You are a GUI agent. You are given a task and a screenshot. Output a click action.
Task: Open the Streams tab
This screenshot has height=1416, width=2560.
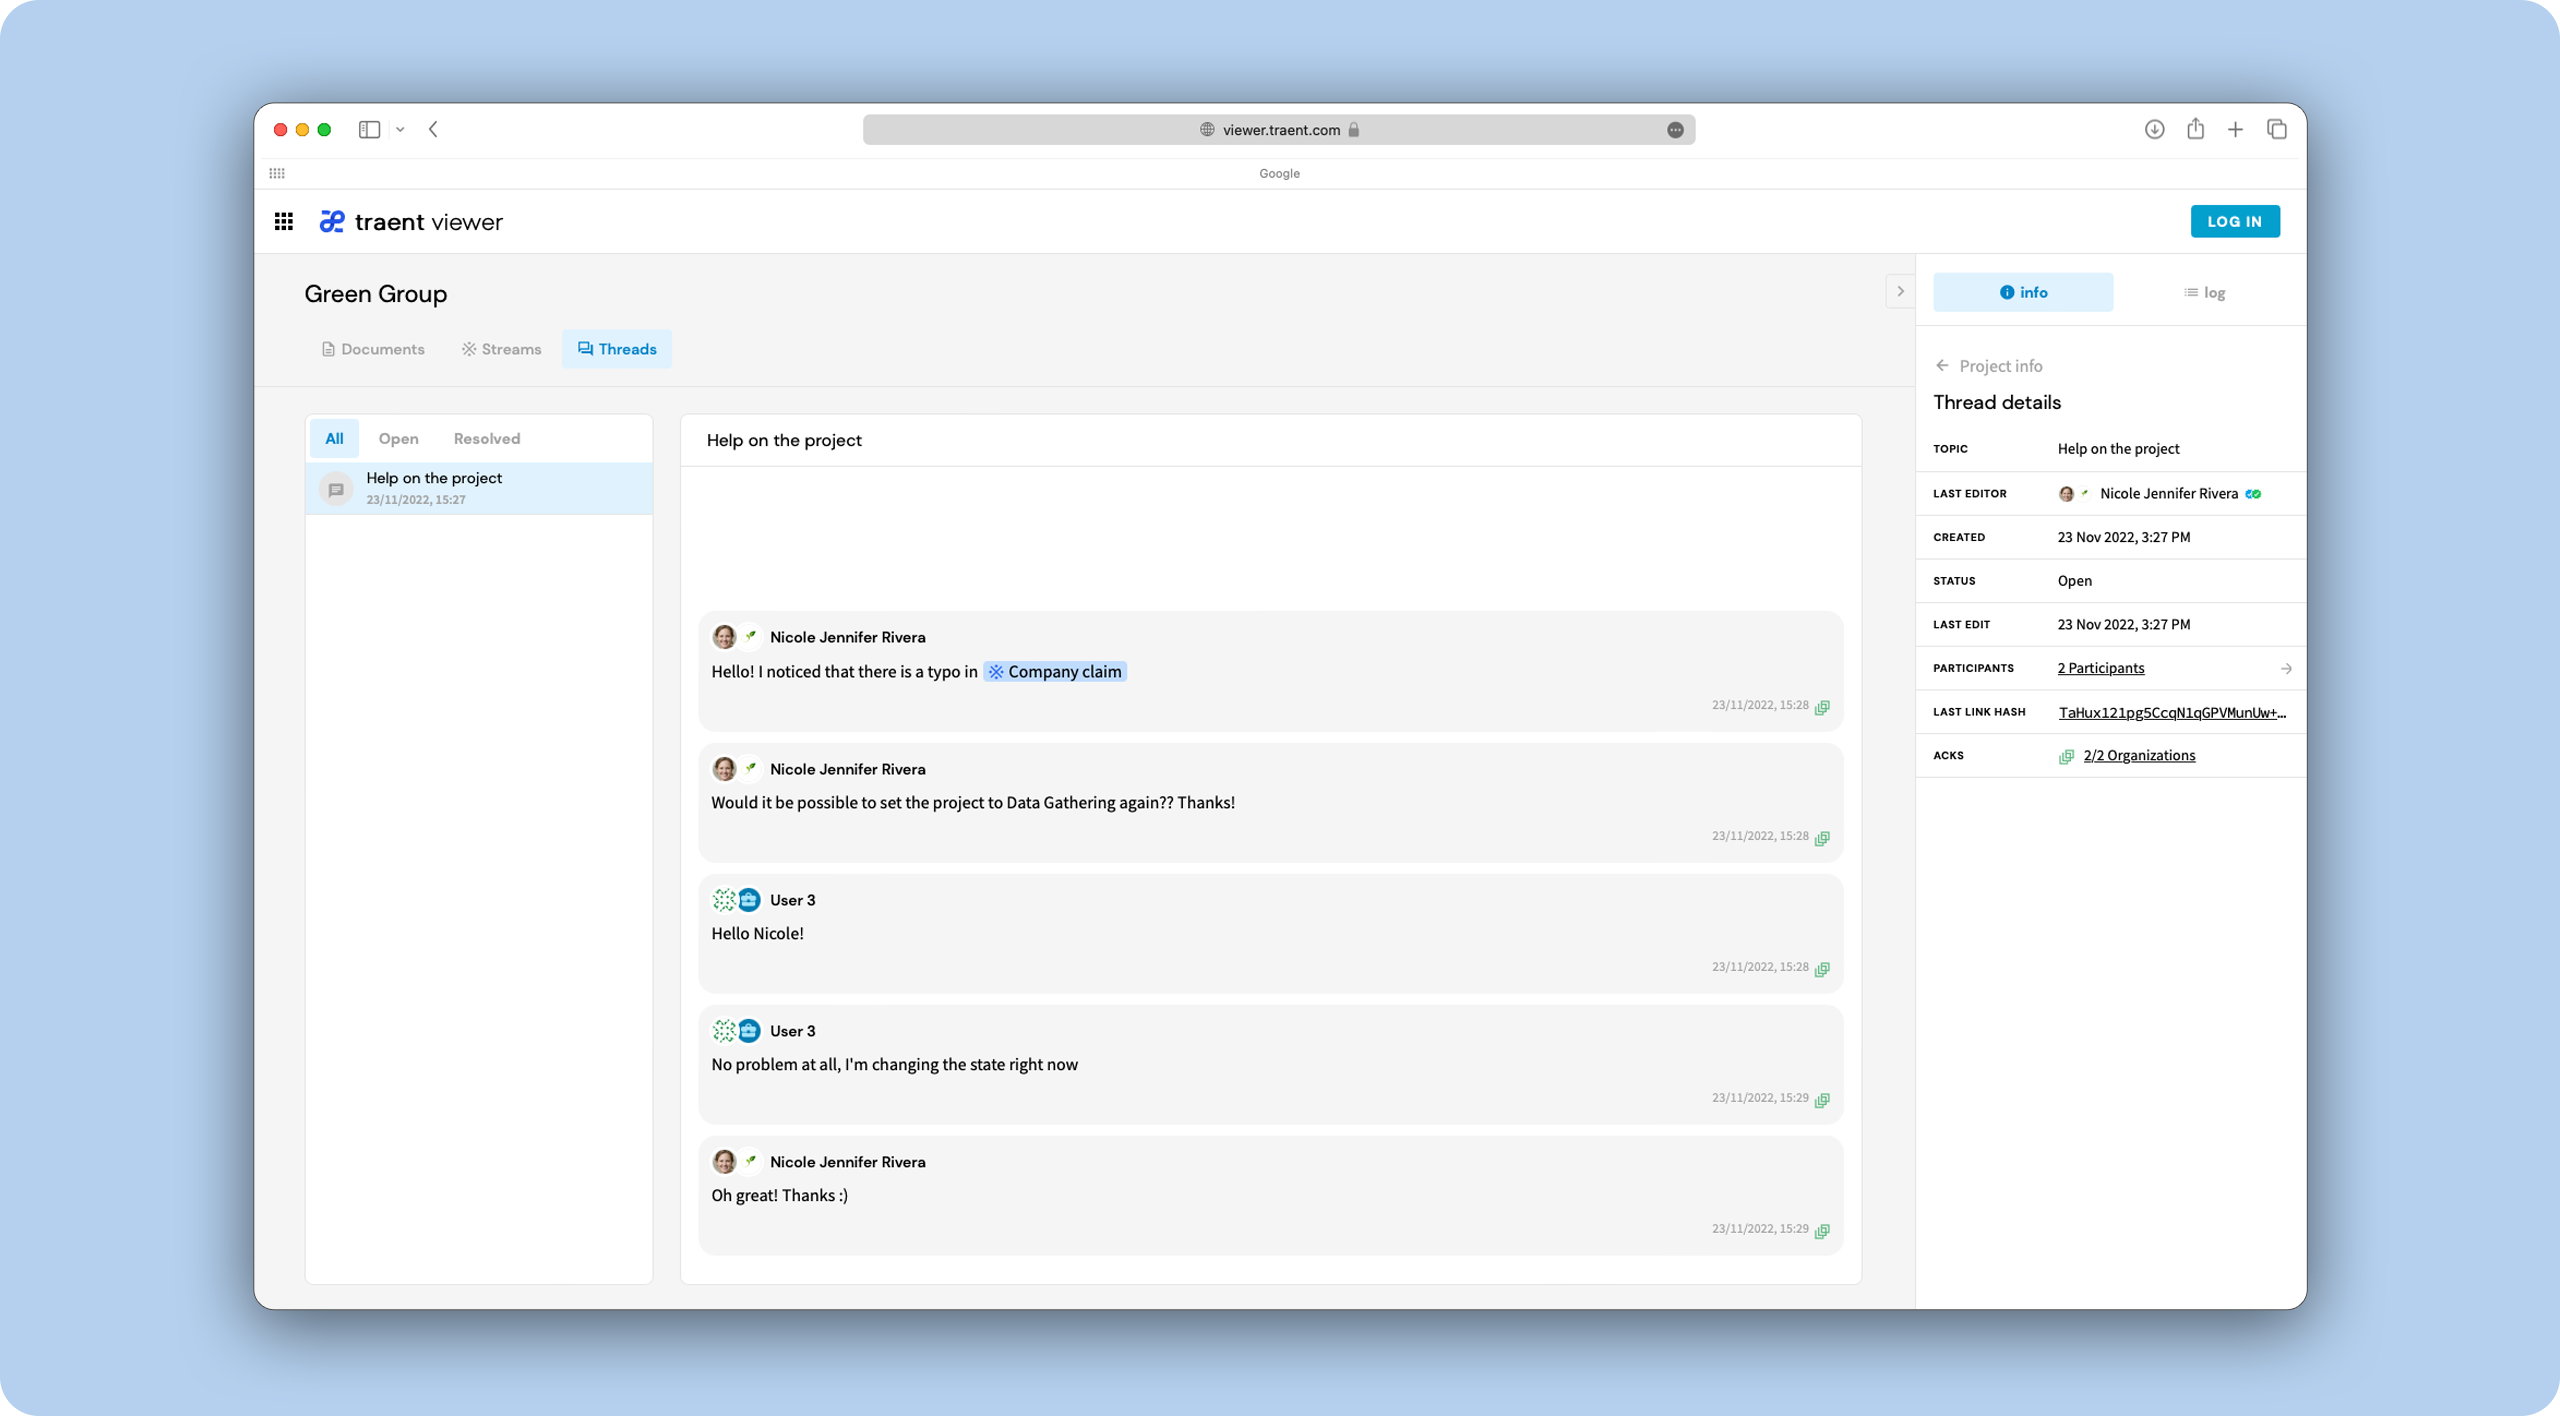pos(501,349)
